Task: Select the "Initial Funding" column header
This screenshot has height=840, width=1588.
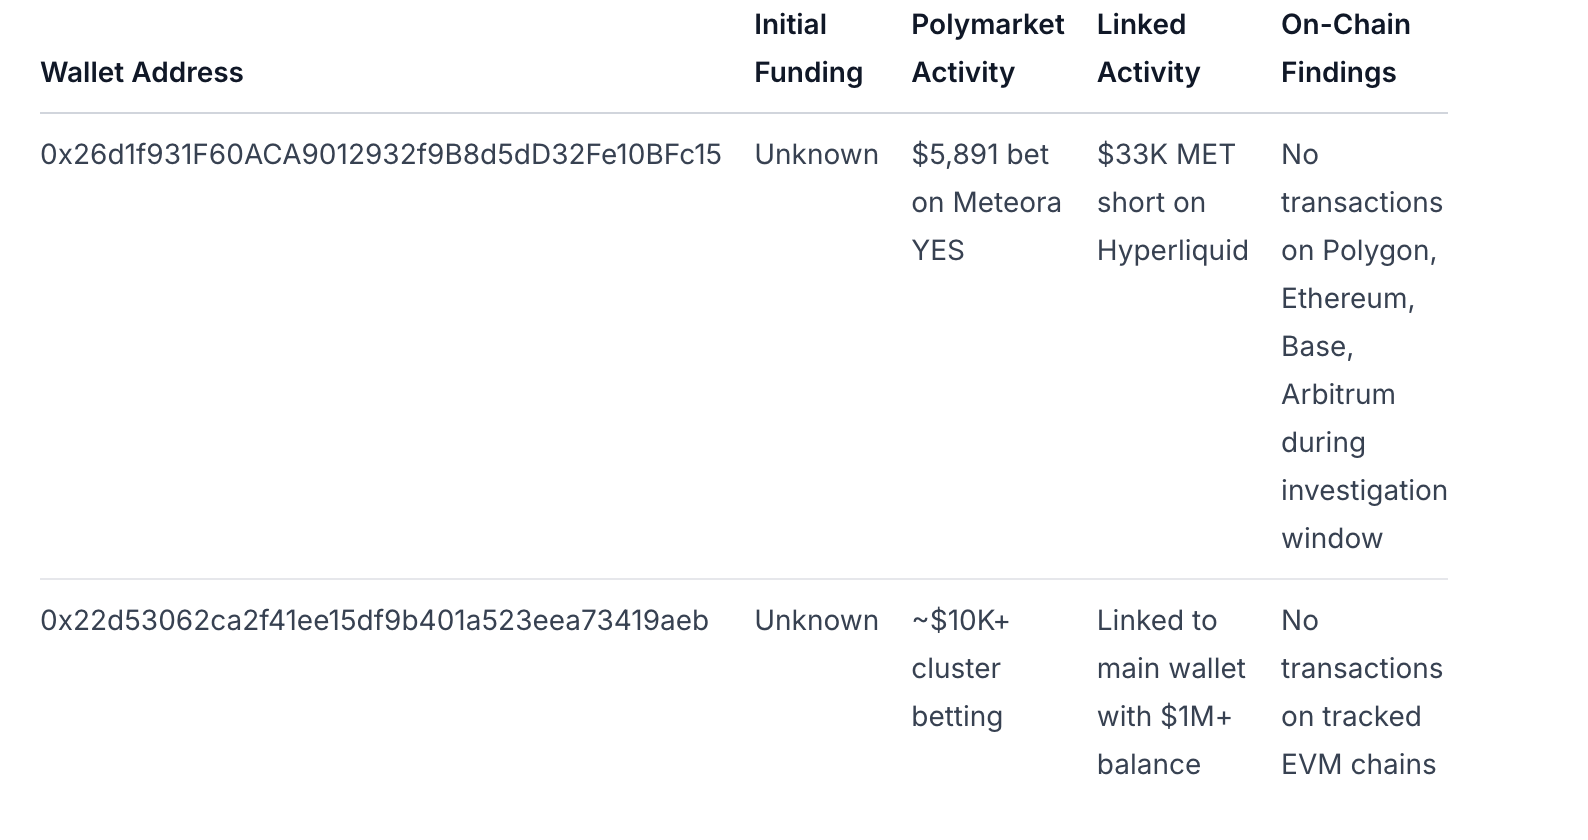Action: (x=808, y=49)
